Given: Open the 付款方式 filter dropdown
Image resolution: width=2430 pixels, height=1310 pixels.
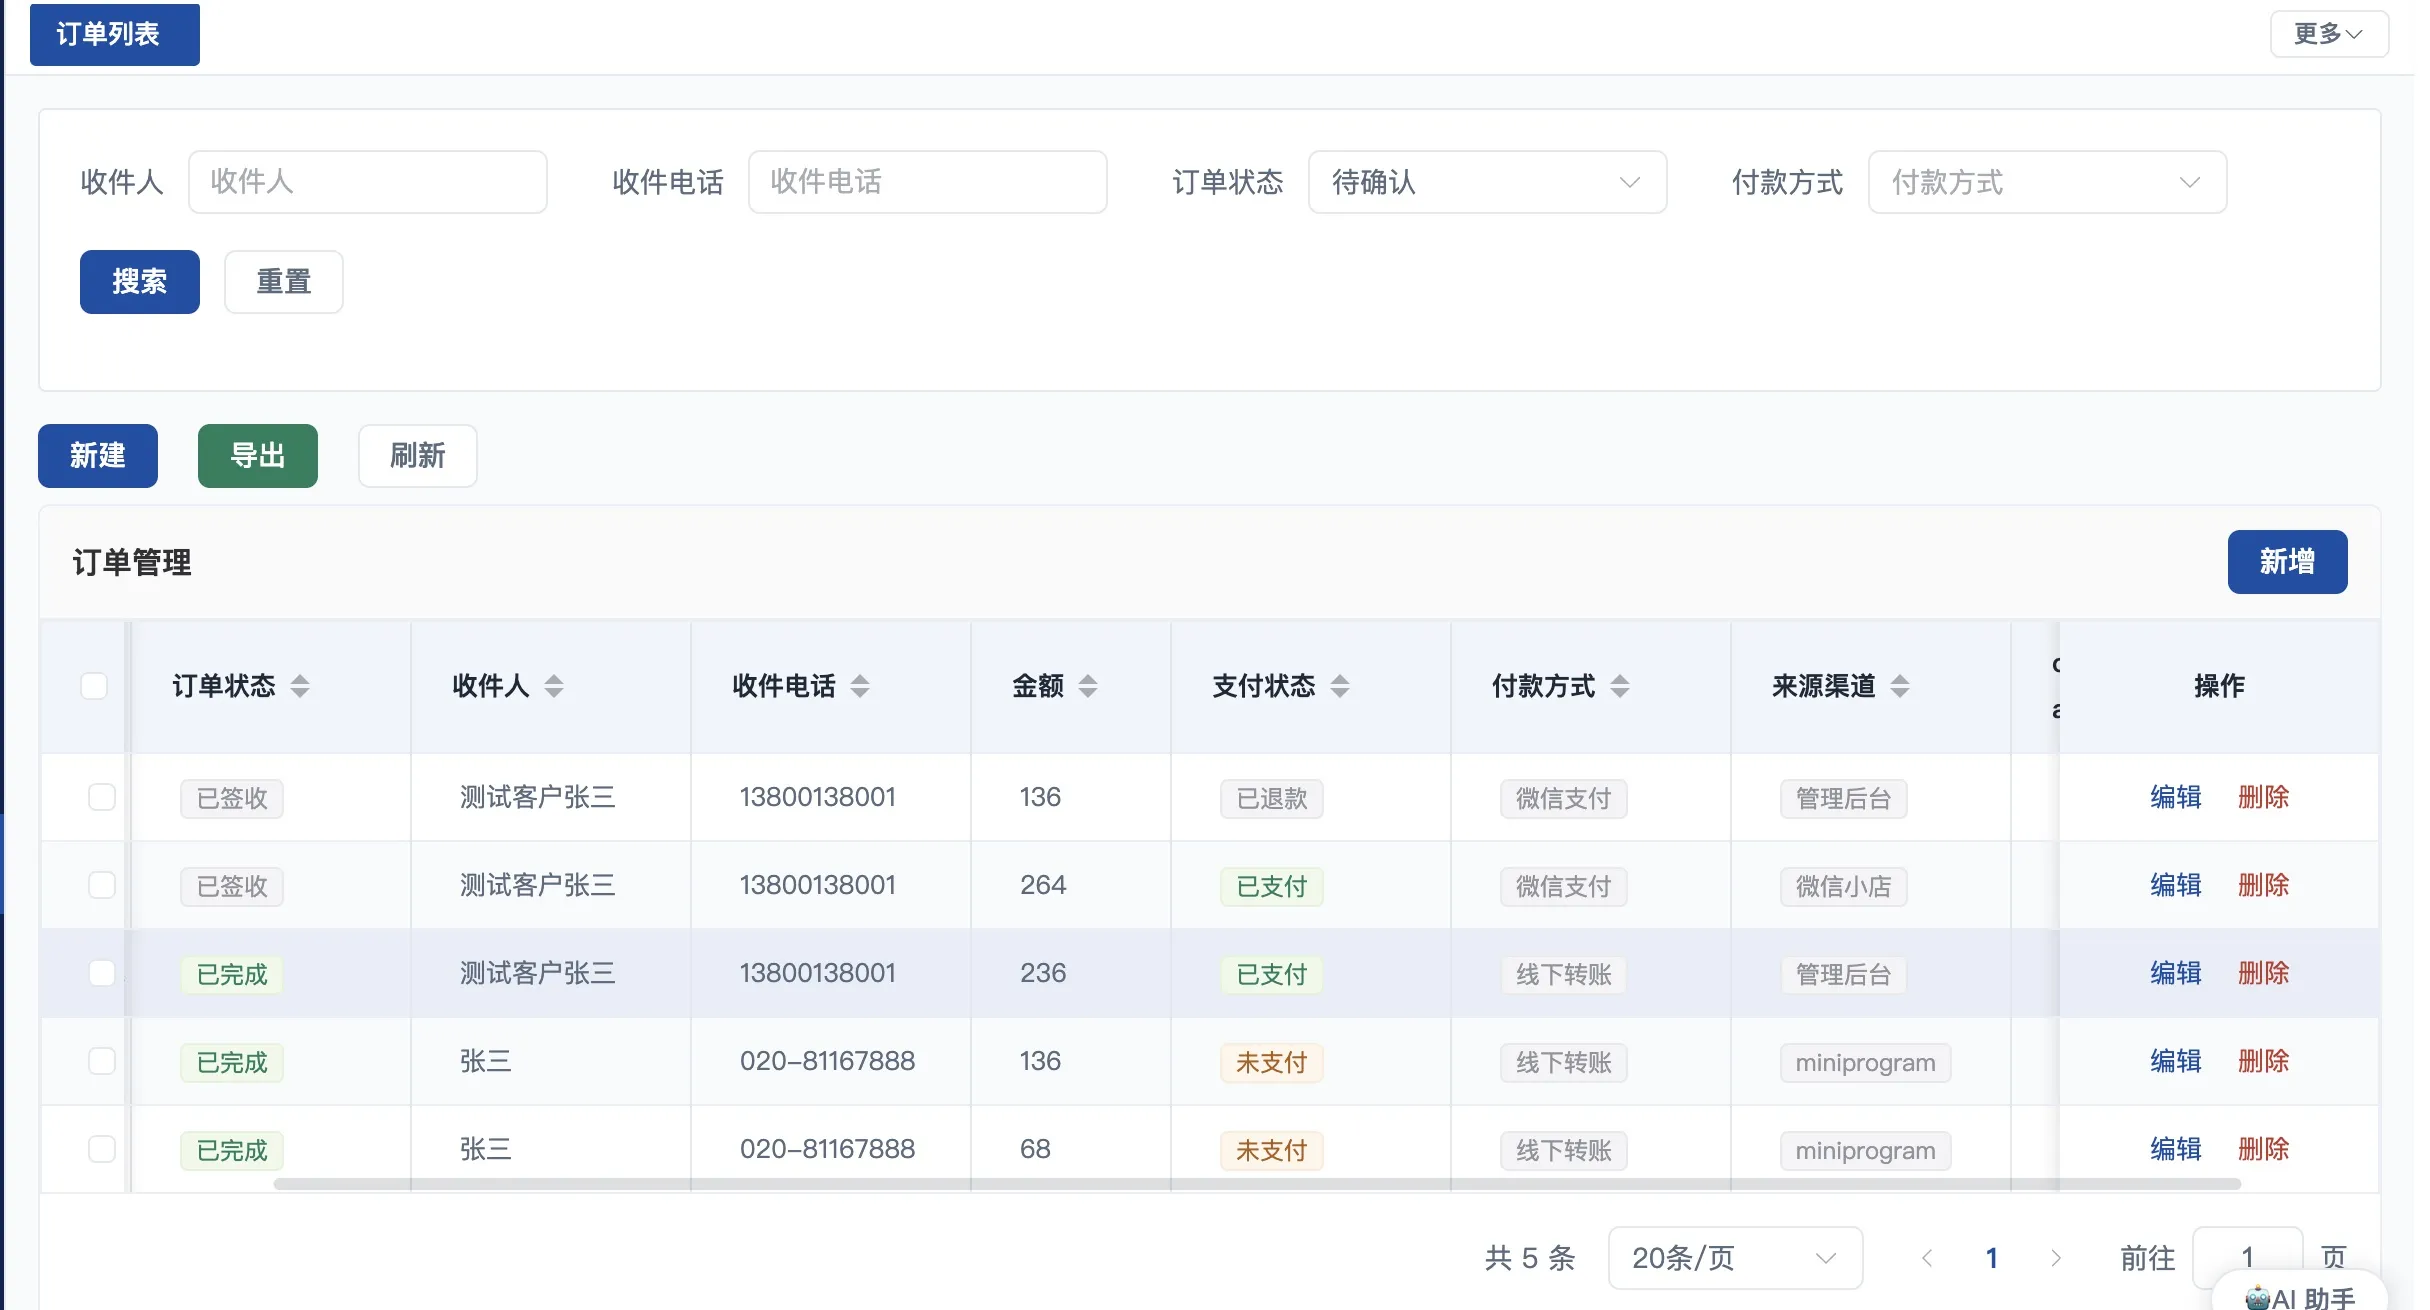Looking at the screenshot, I should tap(2047, 182).
